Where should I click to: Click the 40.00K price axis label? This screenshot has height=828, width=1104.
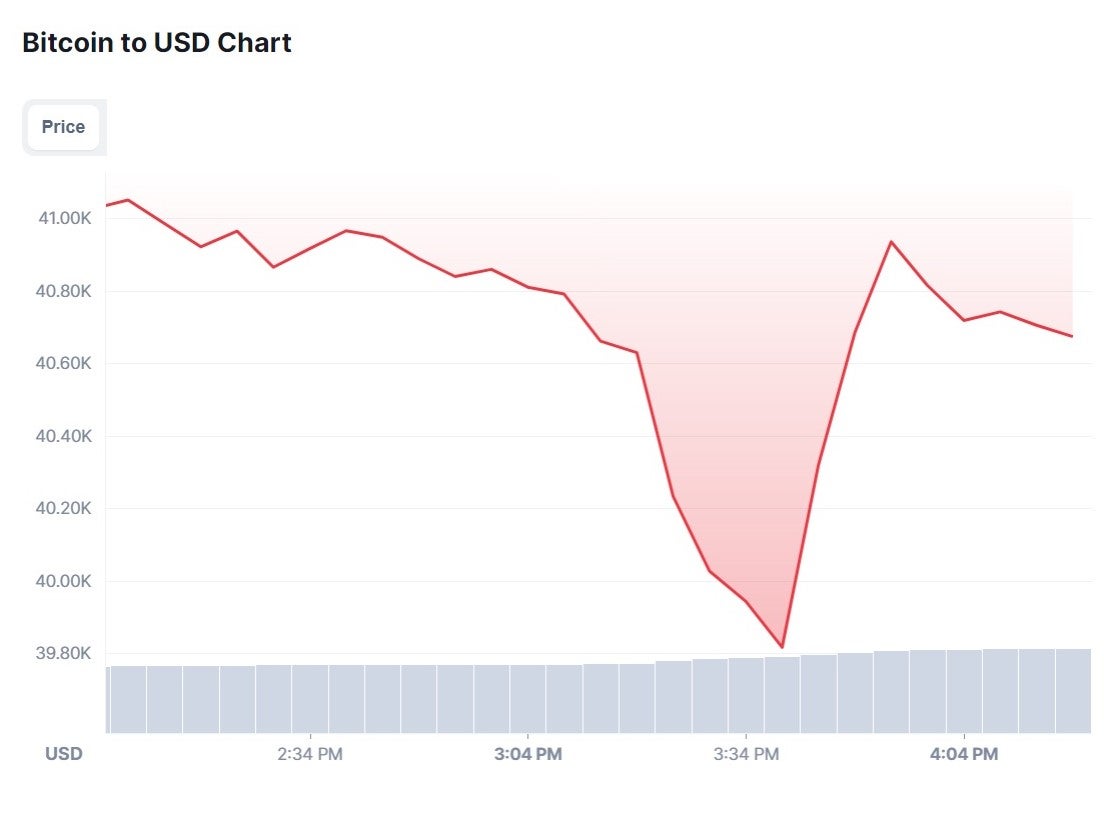pyautogui.click(x=64, y=581)
